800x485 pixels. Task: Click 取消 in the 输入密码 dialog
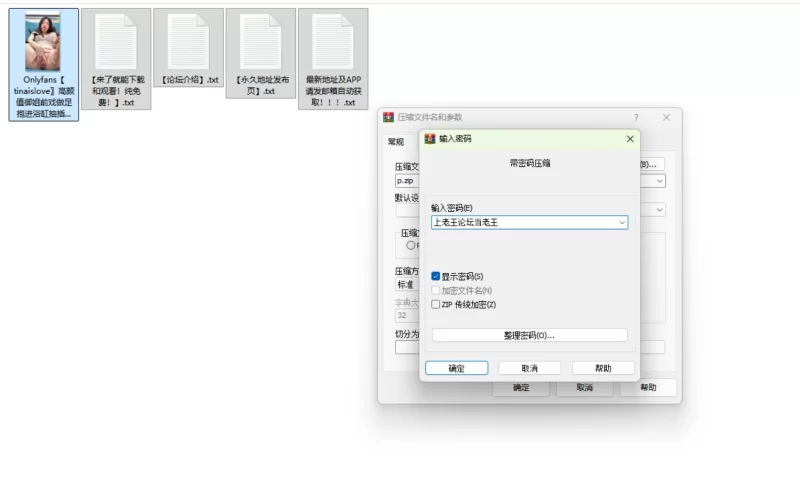[x=530, y=368]
